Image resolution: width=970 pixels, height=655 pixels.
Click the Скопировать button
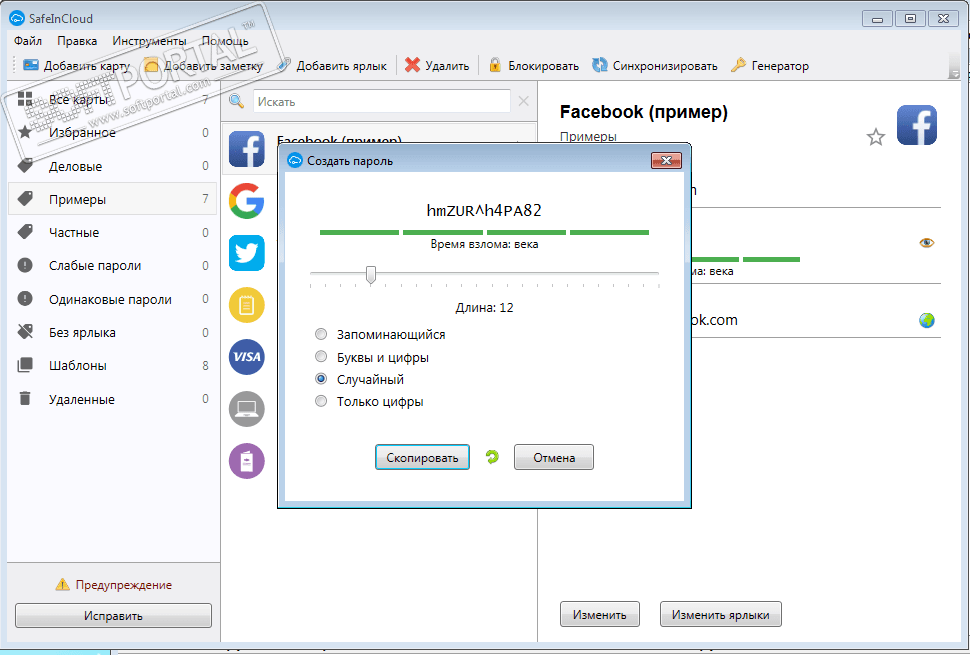(x=422, y=457)
